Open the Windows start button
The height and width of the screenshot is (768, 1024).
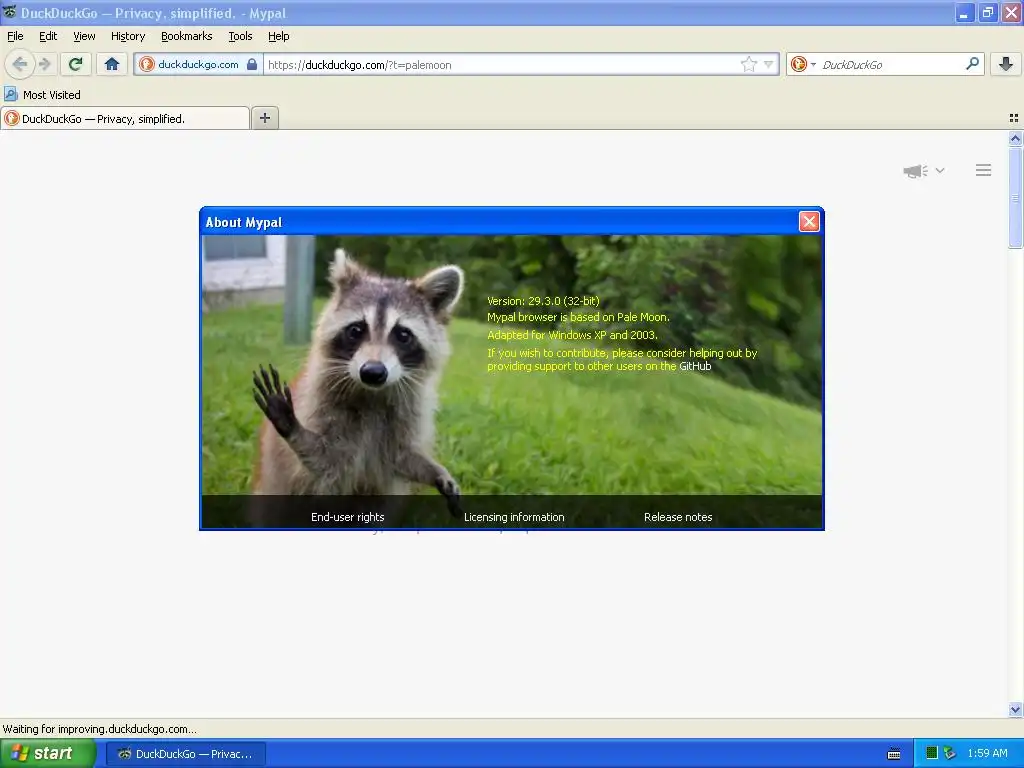48,753
